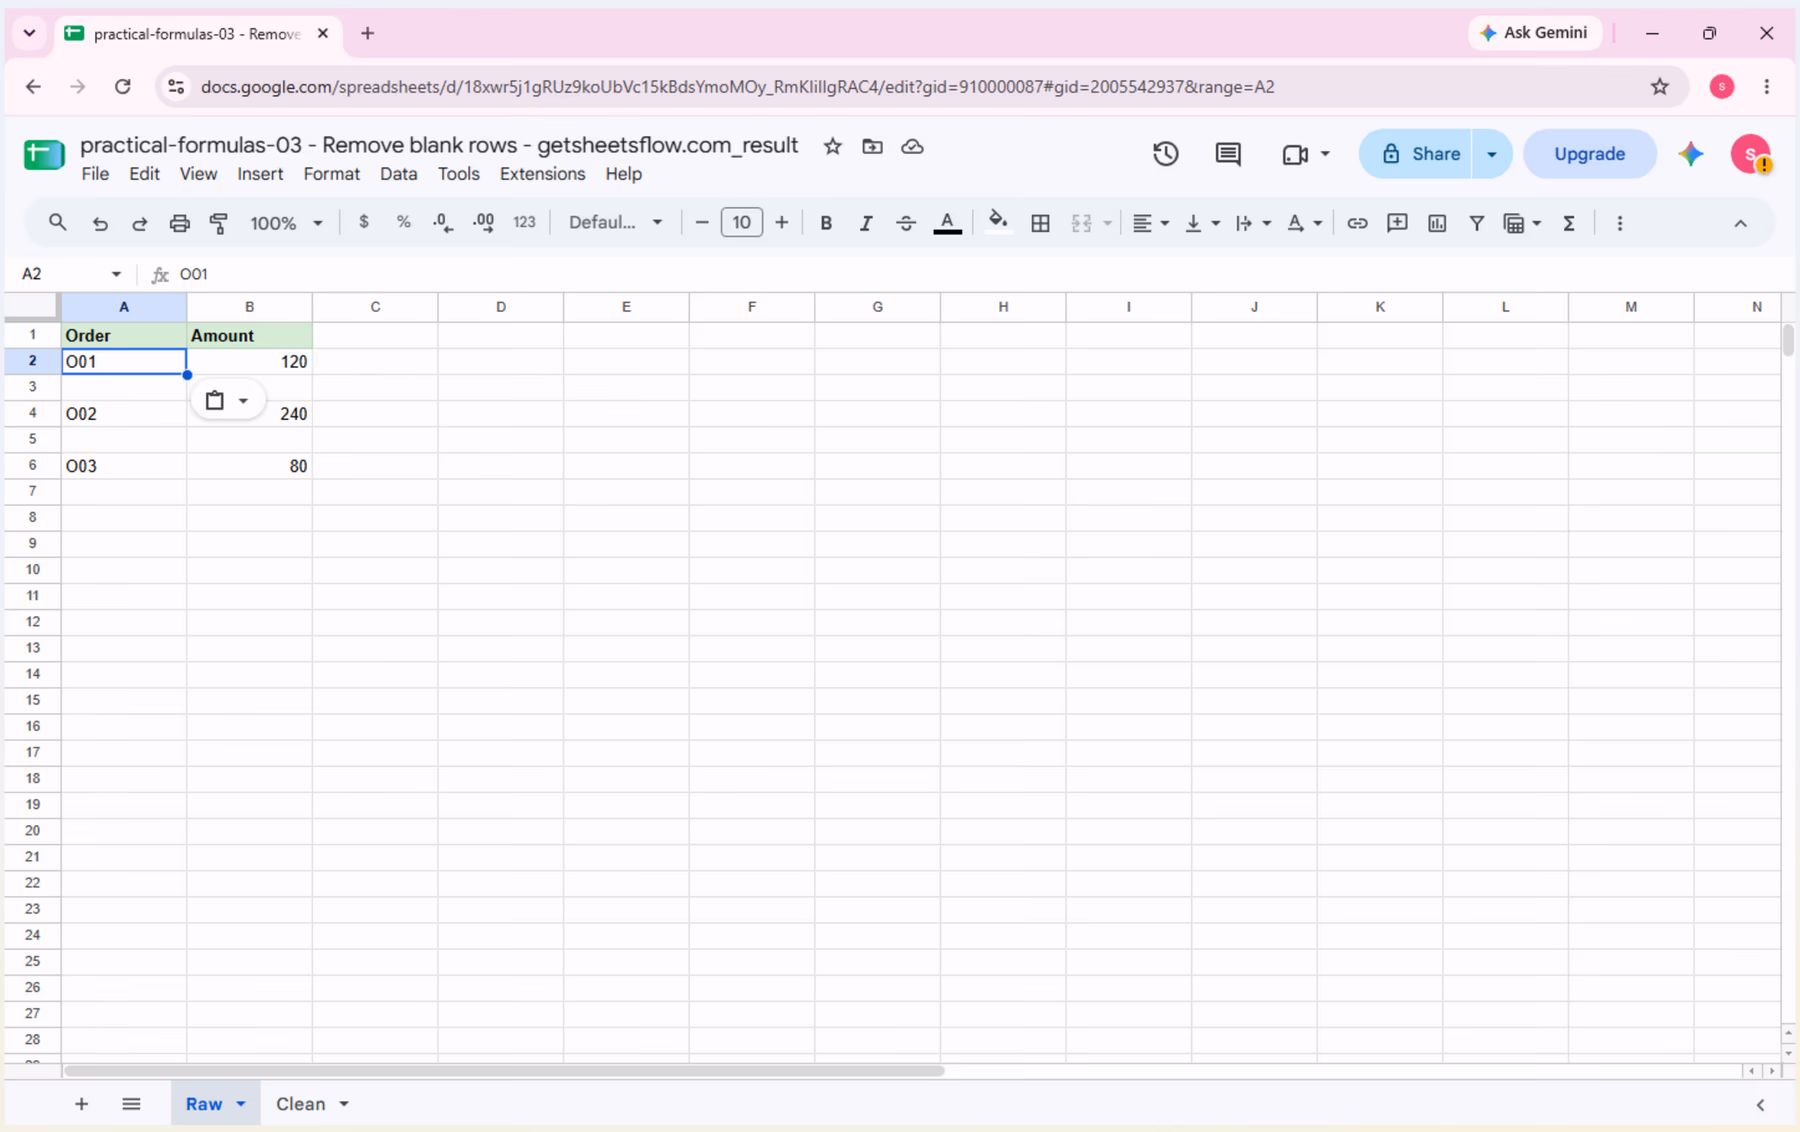The width and height of the screenshot is (1800, 1132).
Task: Open the font family dropdown
Action: (615, 223)
